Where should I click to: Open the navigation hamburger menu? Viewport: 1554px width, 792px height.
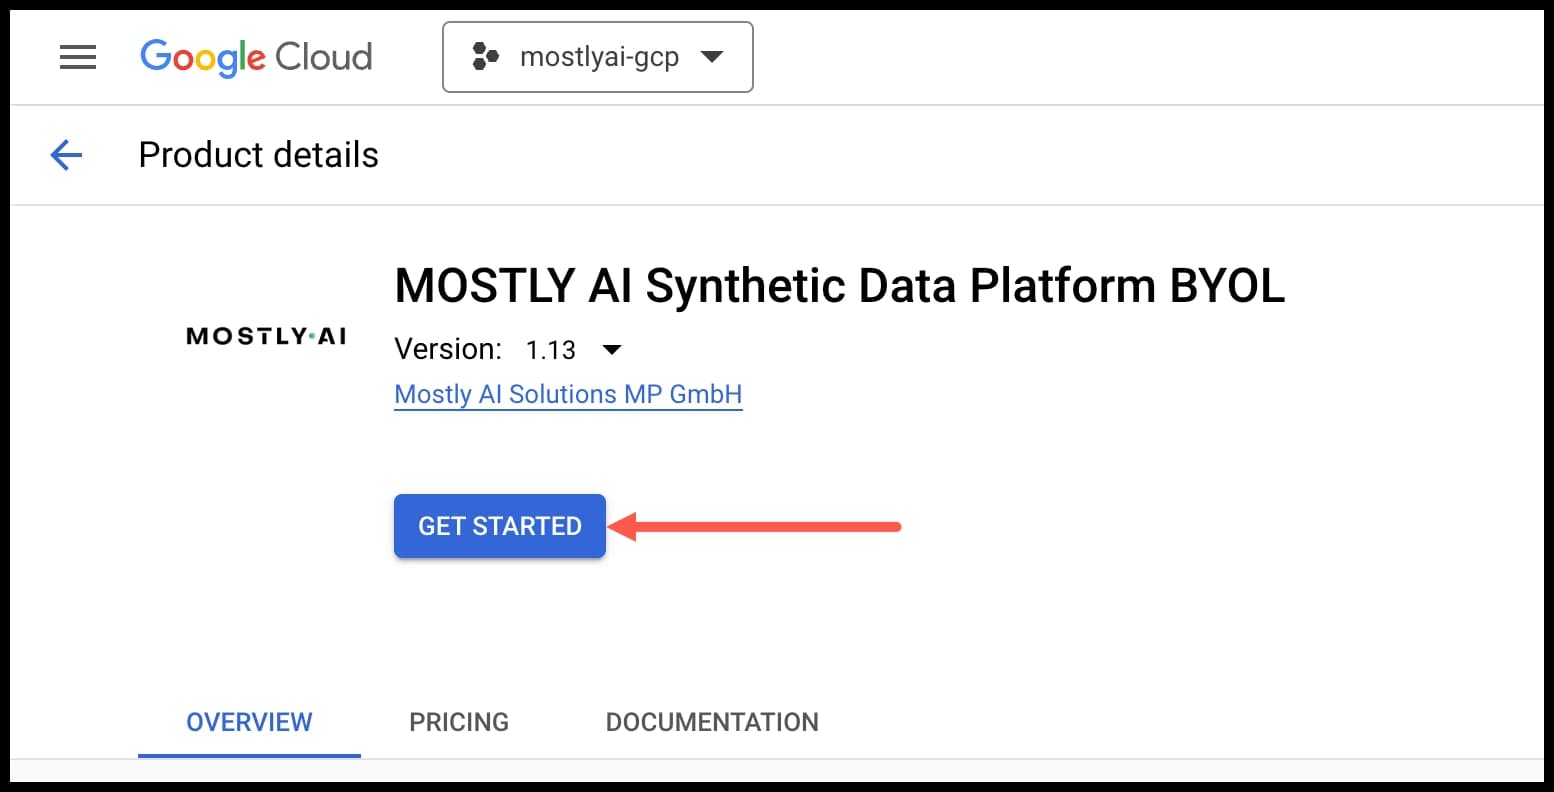(x=77, y=57)
